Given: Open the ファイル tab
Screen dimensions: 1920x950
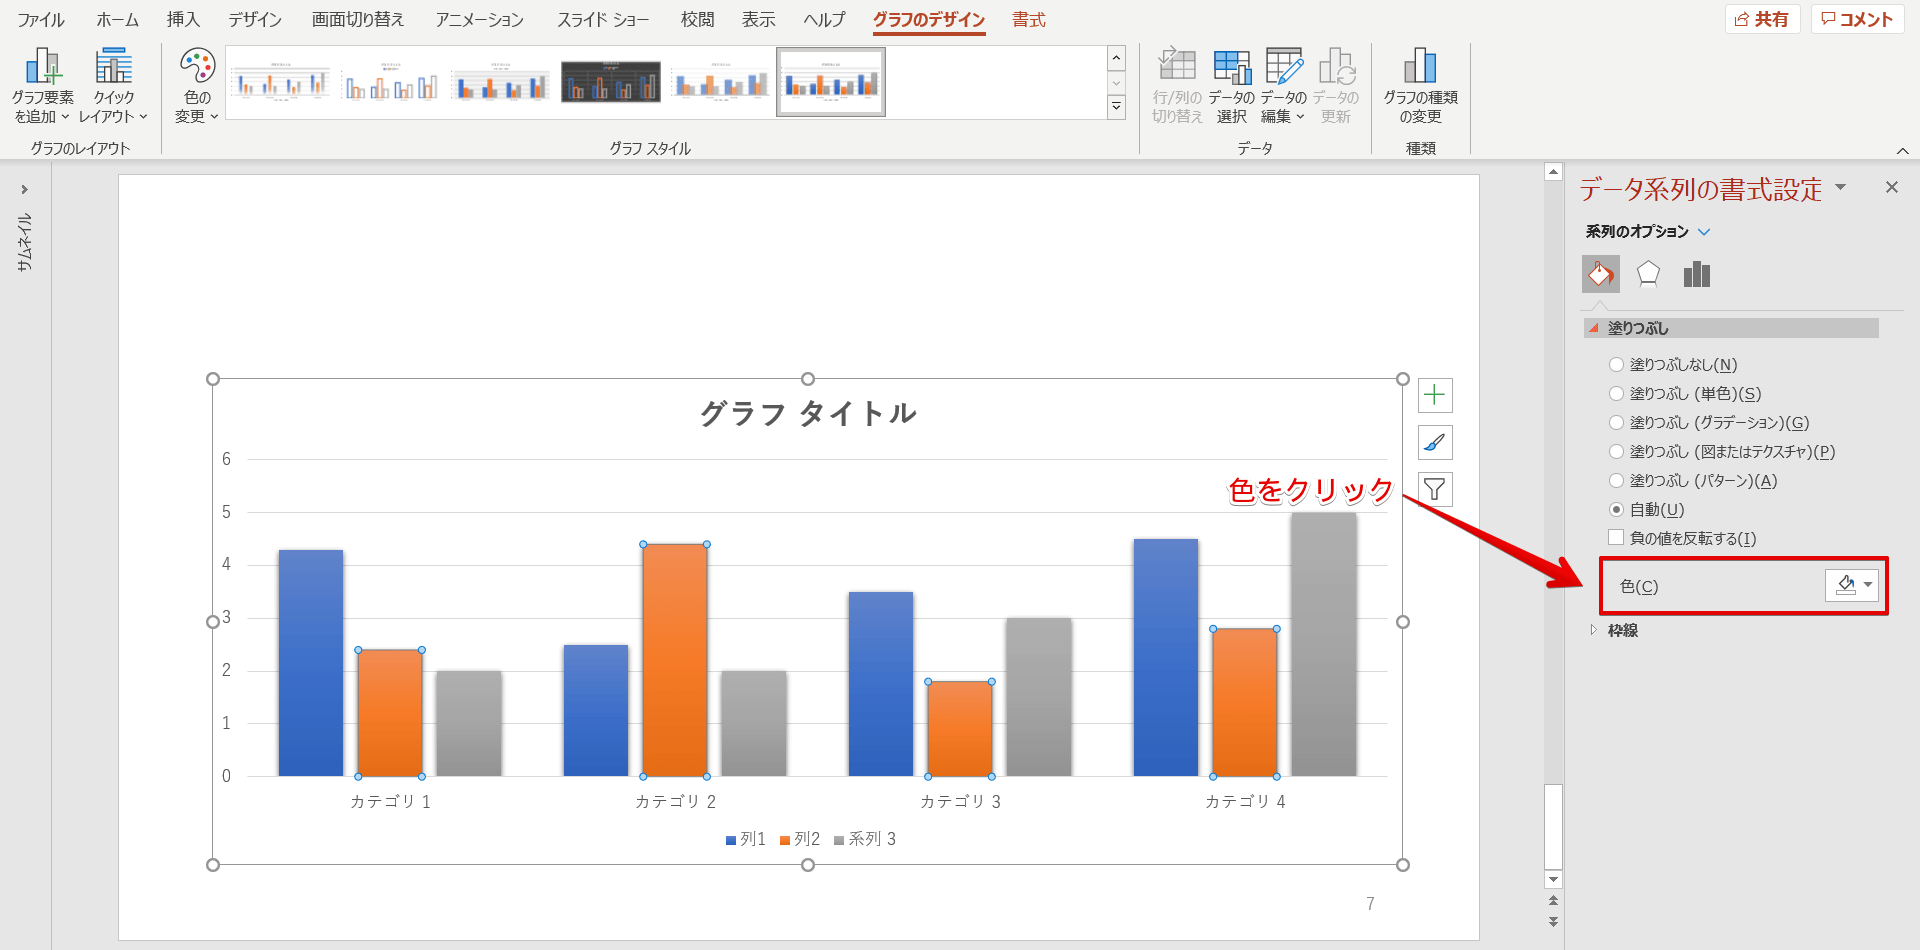Looking at the screenshot, I should [41, 20].
